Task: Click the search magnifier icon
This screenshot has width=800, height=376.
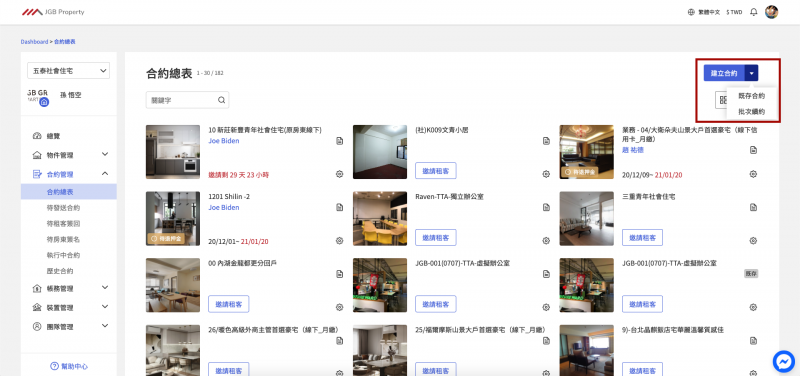Action: 221,100
